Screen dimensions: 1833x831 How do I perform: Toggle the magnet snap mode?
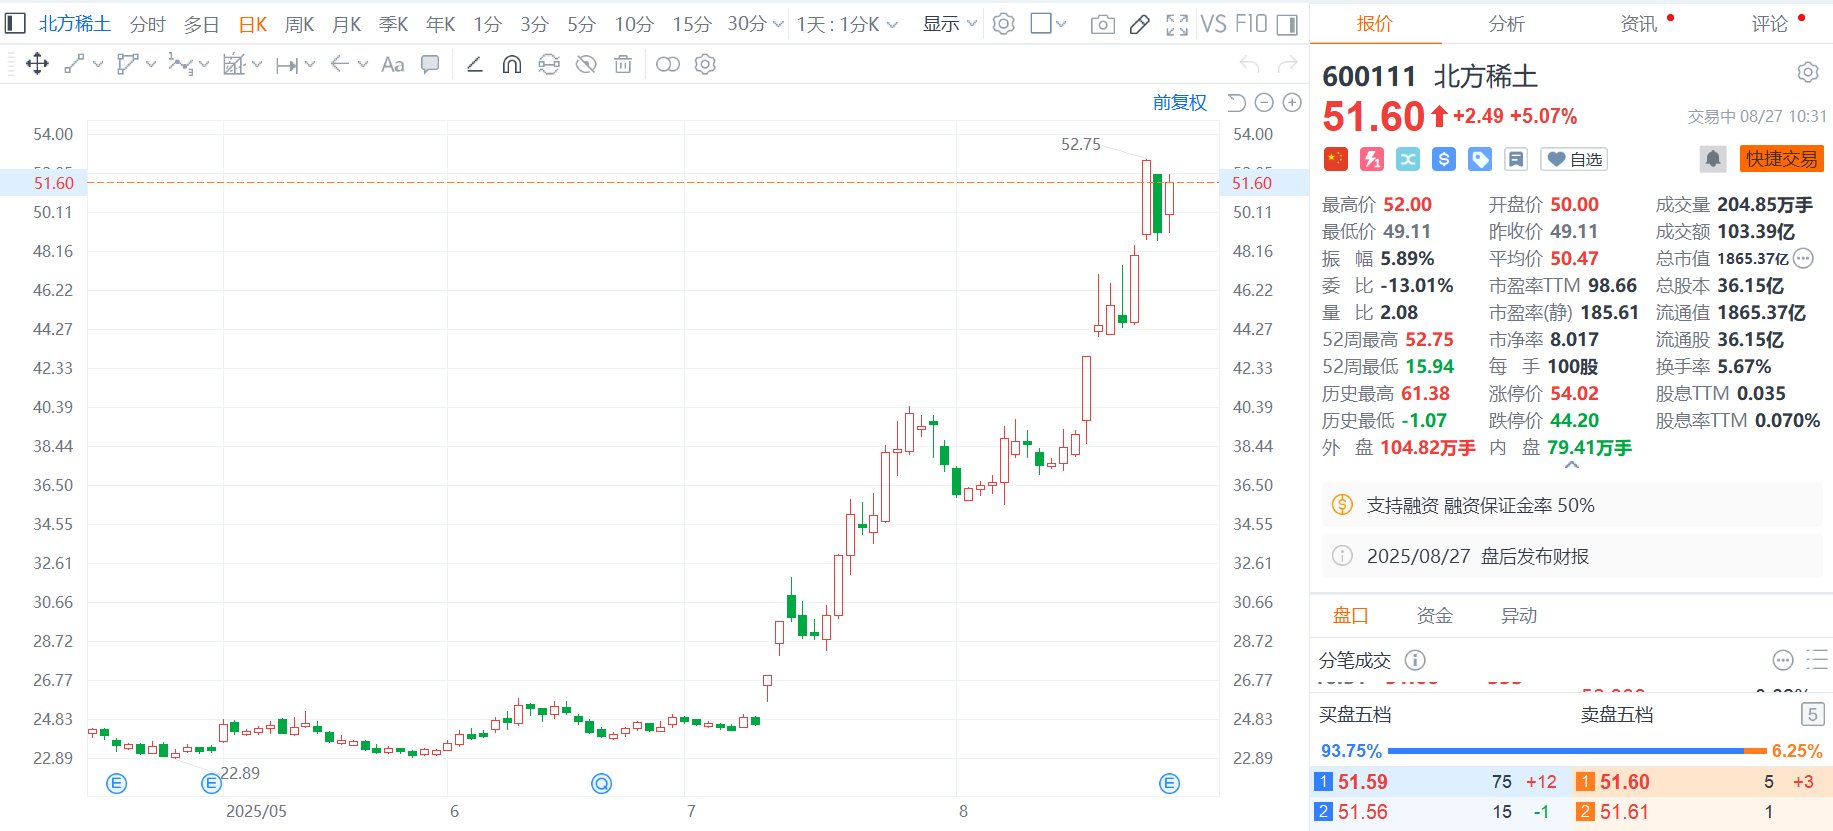coord(511,64)
